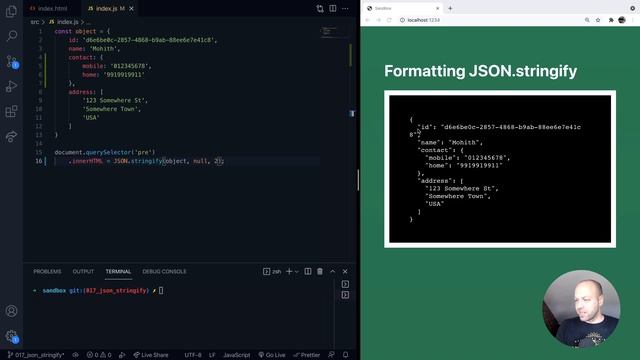Viewport: 640px width, 360px height.
Task: Switch to the DEBUG CONSOLE panel tab
Action: coord(164,271)
